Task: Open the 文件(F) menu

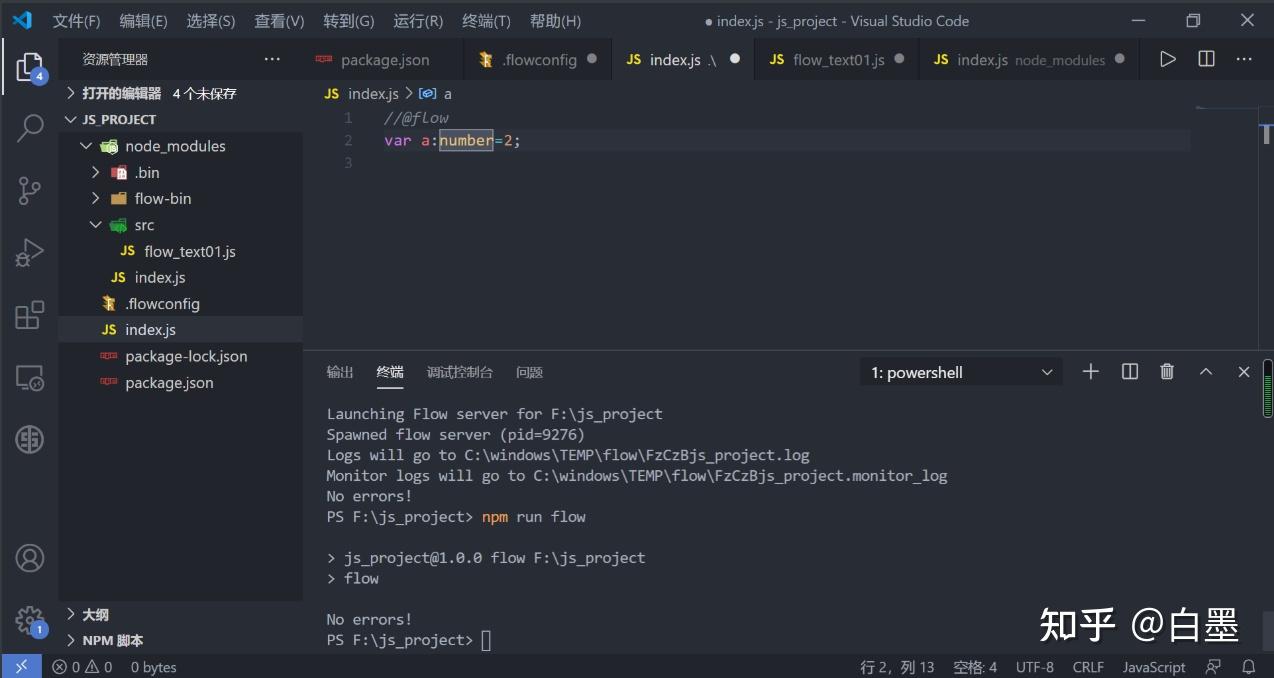Action: (x=76, y=21)
